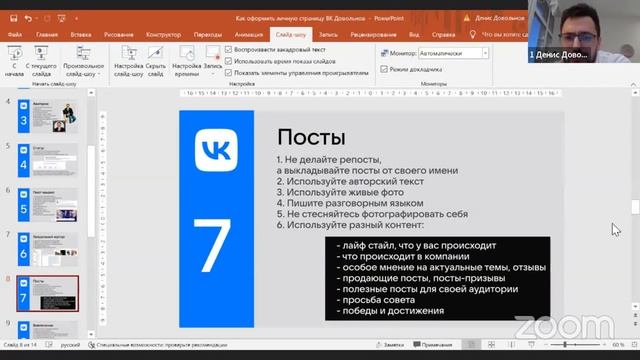Viewport: 640px width, 360px height.
Task: Start slideshow with the С начала button
Action: tap(14, 61)
